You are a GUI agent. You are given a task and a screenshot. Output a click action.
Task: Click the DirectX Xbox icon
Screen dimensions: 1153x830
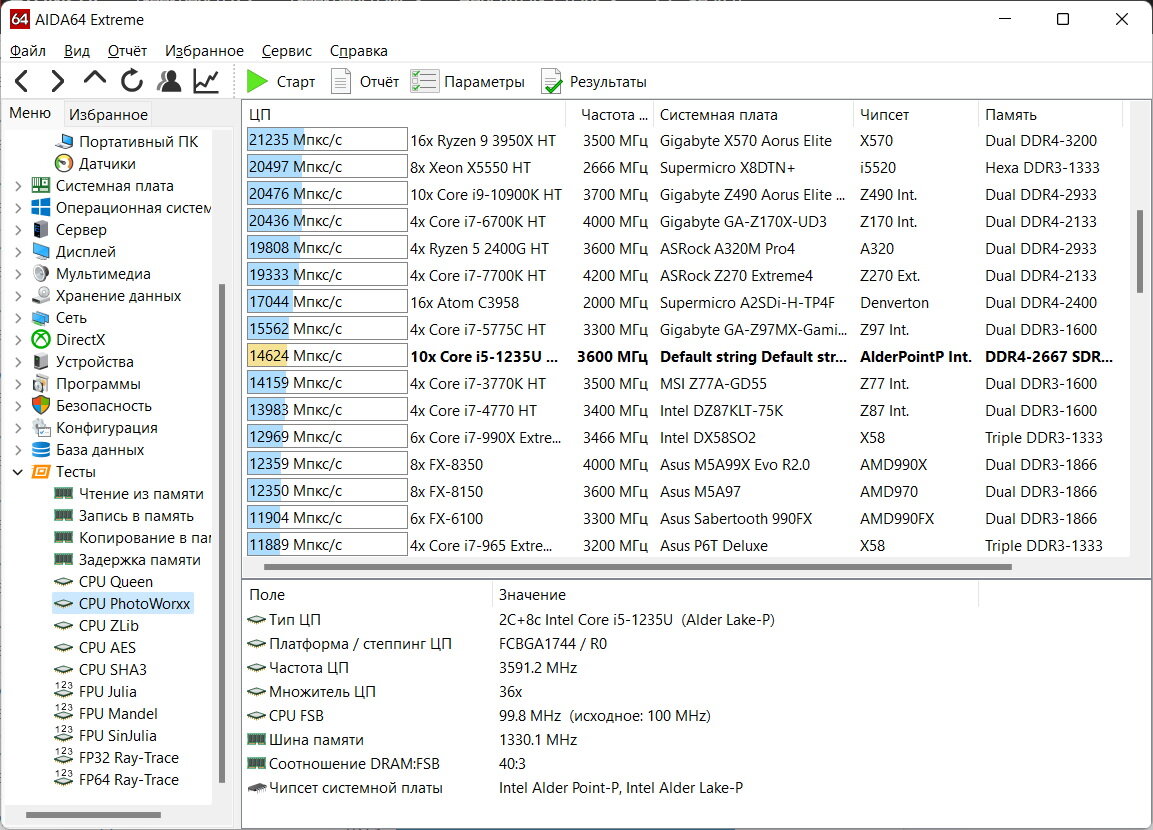(41, 340)
